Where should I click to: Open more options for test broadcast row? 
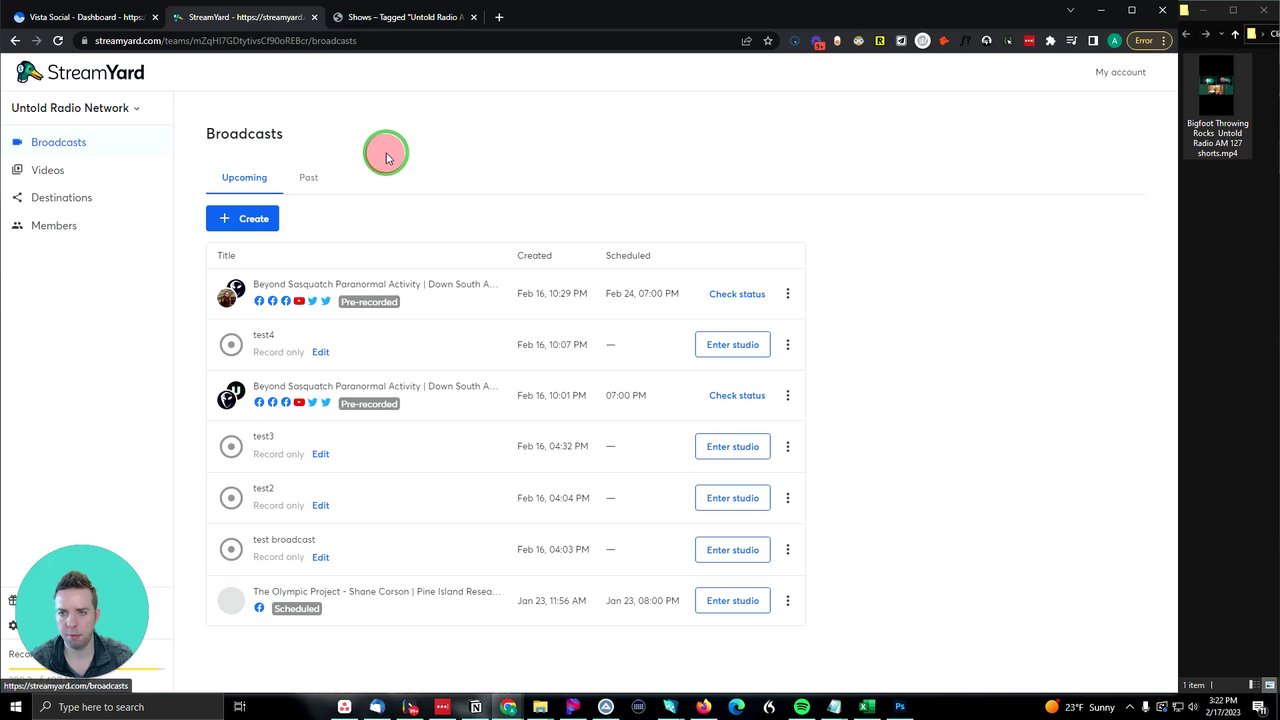pyautogui.click(x=787, y=550)
